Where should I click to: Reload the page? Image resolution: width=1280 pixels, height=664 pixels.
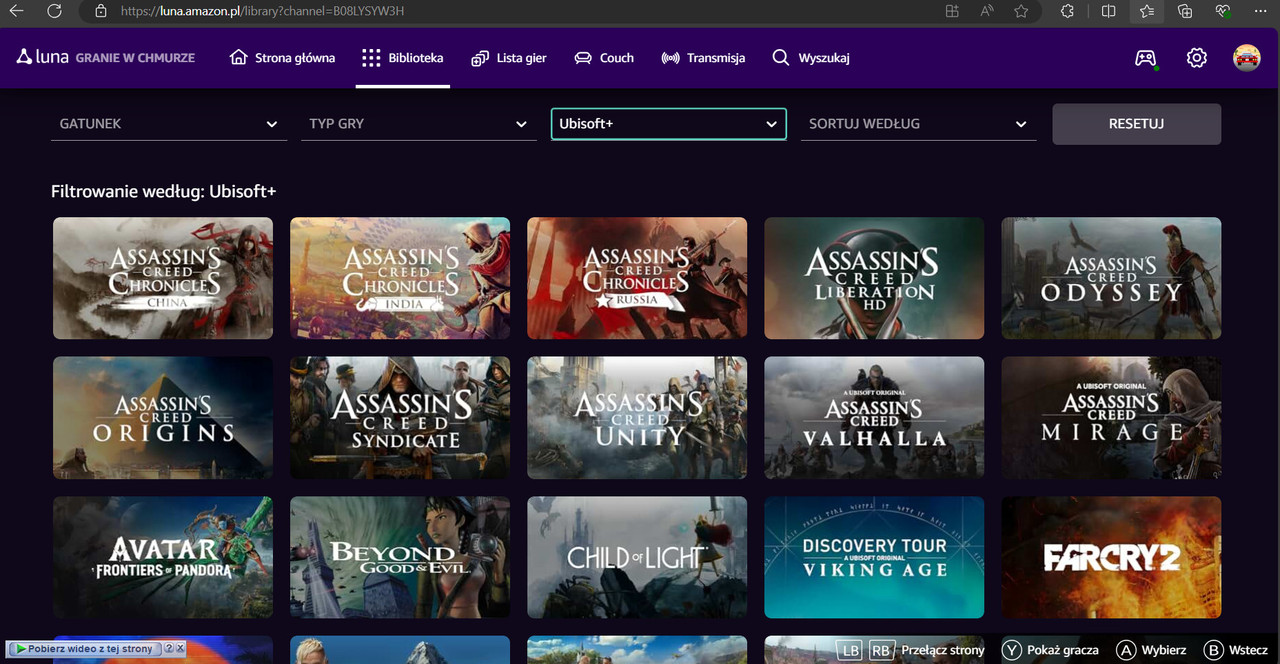click(55, 11)
